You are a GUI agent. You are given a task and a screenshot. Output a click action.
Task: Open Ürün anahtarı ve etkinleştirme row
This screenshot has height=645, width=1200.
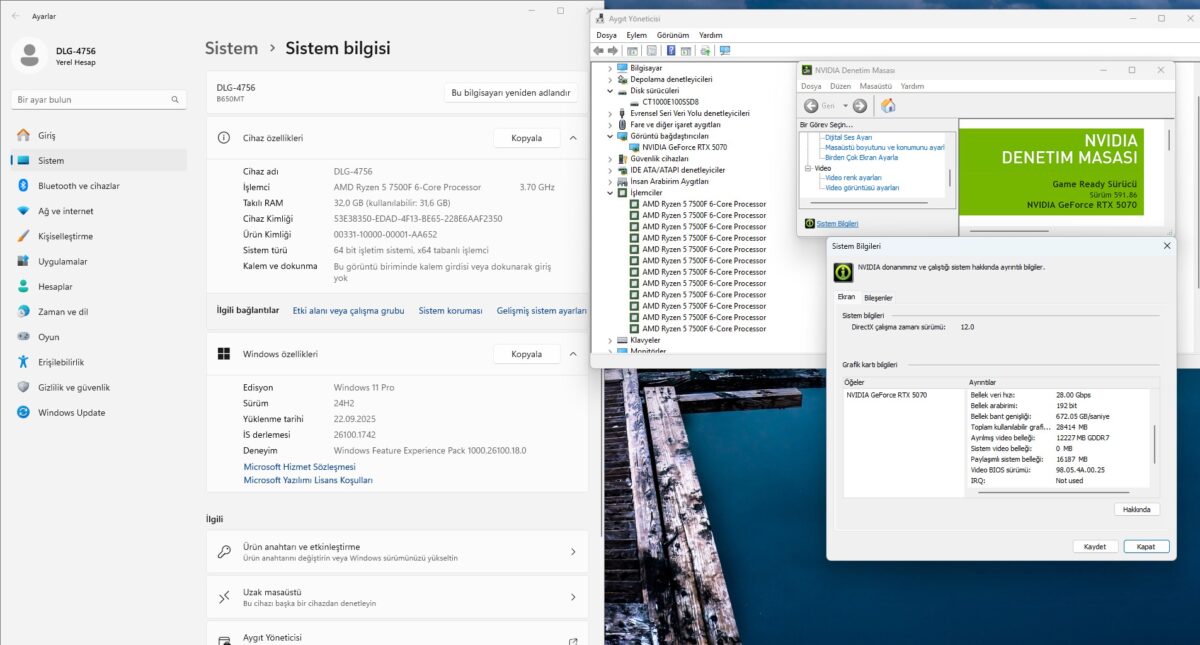397,552
